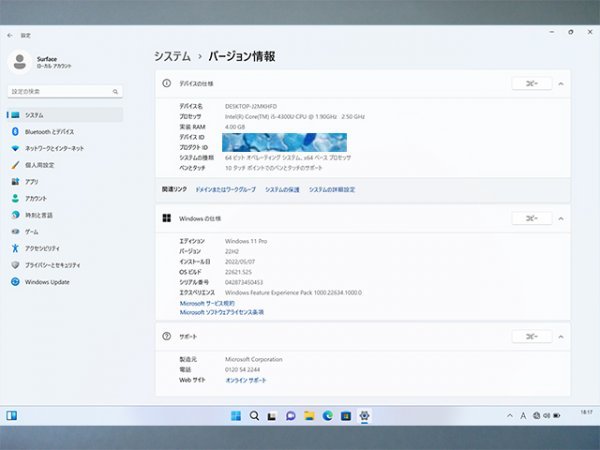Open システムの保護 link
Screen dimensions: 600x450
pyautogui.click(x=282, y=189)
